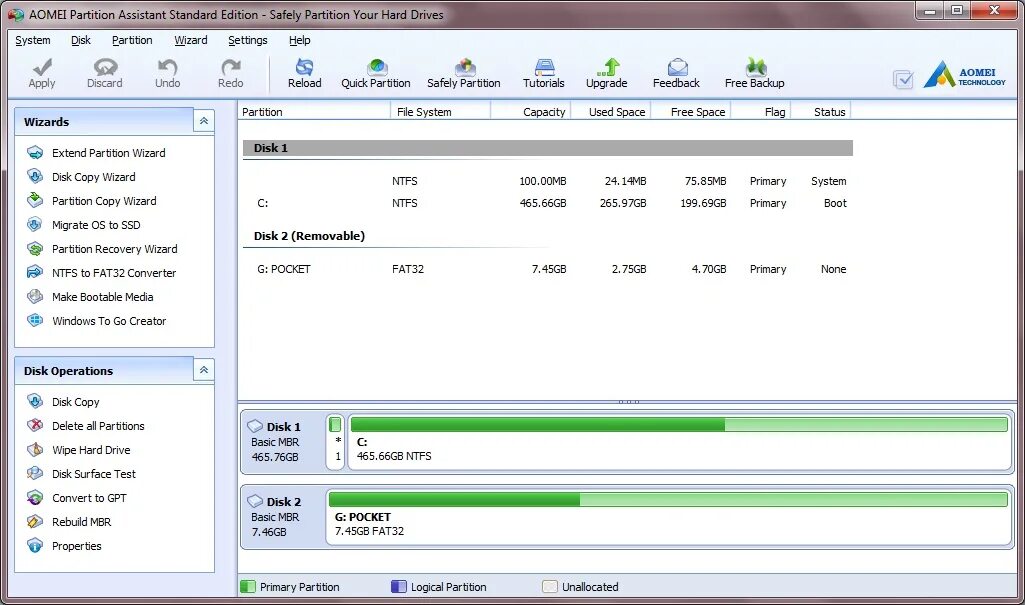Collapse the Disk Operations panel
The image size is (1025, 605).
point(204,370)
